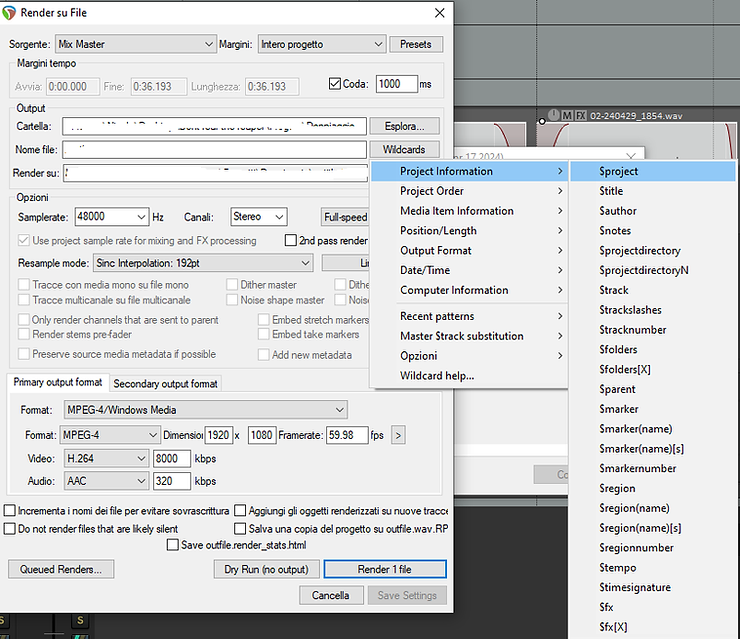
Task: Insert the $regionnumber wildcard
Action: pos(653,548)
